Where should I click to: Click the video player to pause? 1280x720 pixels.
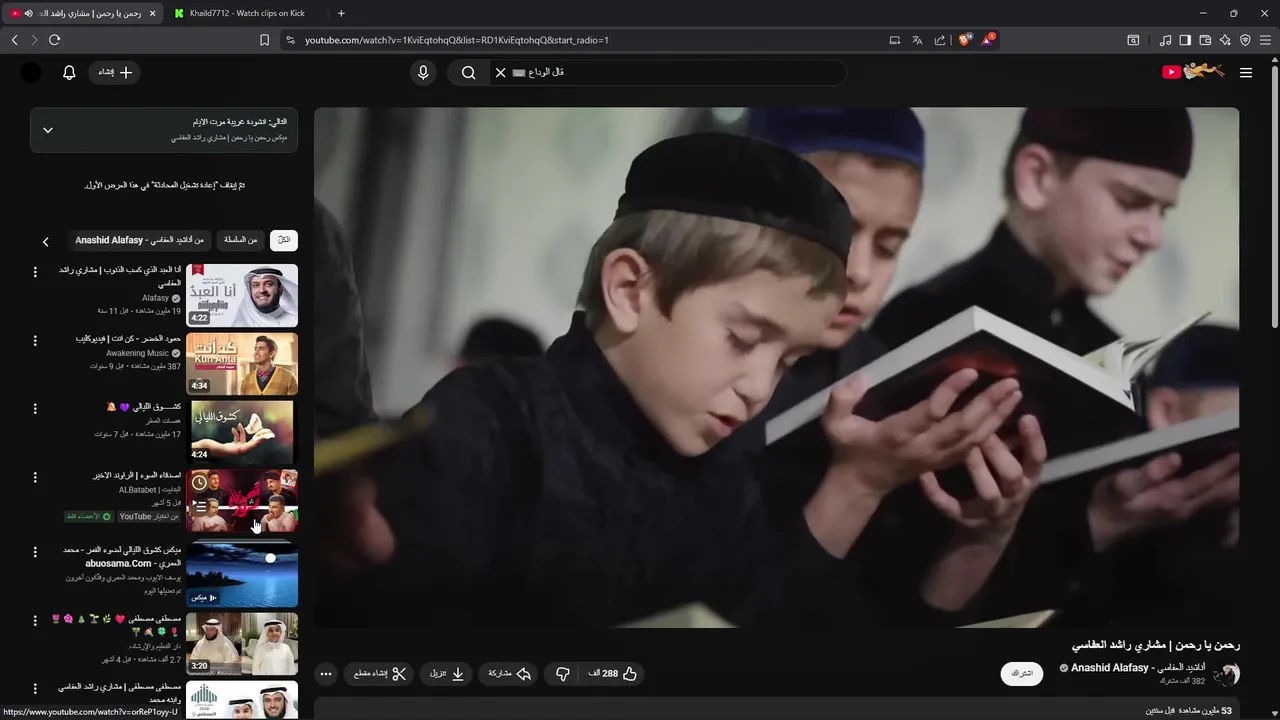[776, 367]
